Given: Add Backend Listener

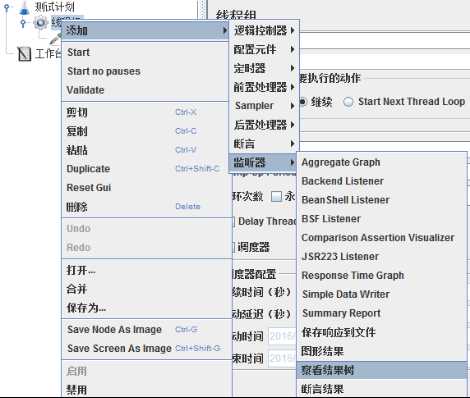Looking at the screenshot, I should 382,181.
